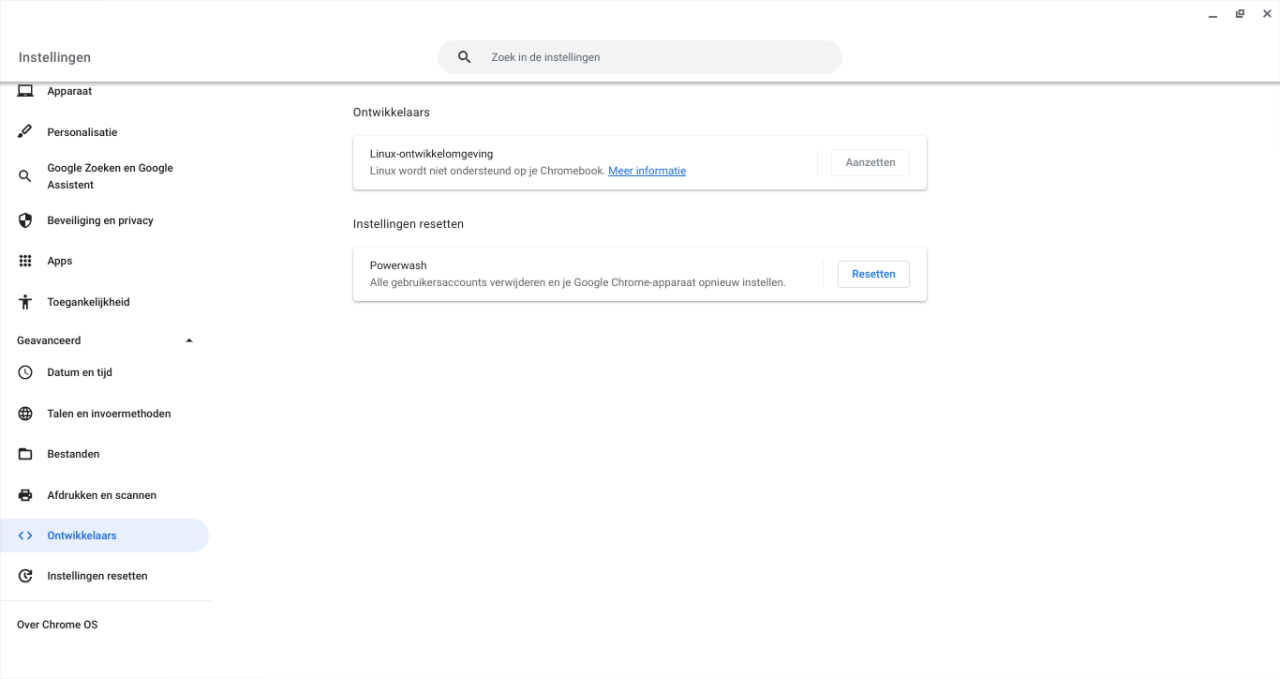Open Personalisatie via the brush icon
1280x679 pixels.
pyautogui.click(x=25, y=131)
